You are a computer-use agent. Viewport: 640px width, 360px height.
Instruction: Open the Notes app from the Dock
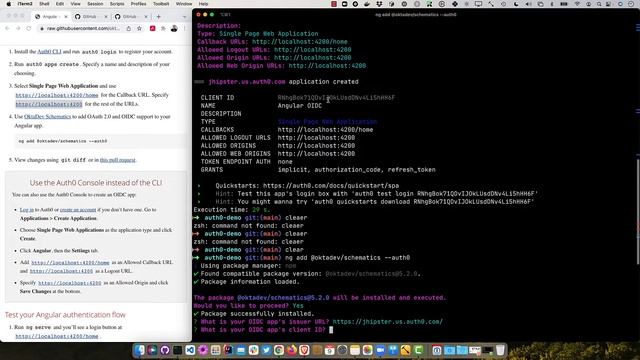(x=355, y=350)
